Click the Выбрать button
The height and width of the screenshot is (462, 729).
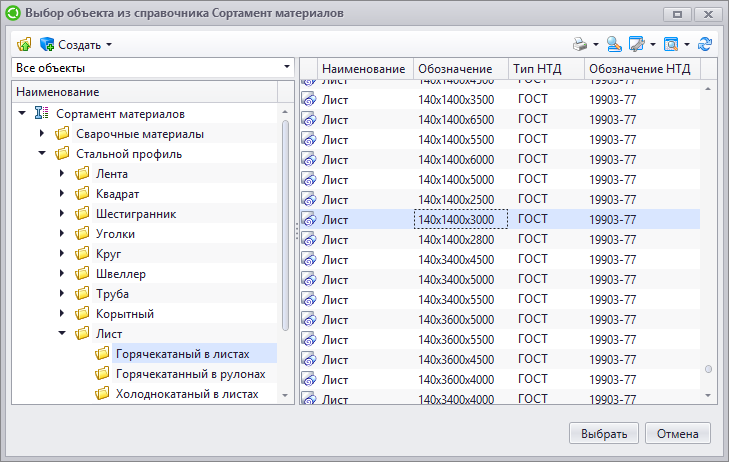[603, 433]
